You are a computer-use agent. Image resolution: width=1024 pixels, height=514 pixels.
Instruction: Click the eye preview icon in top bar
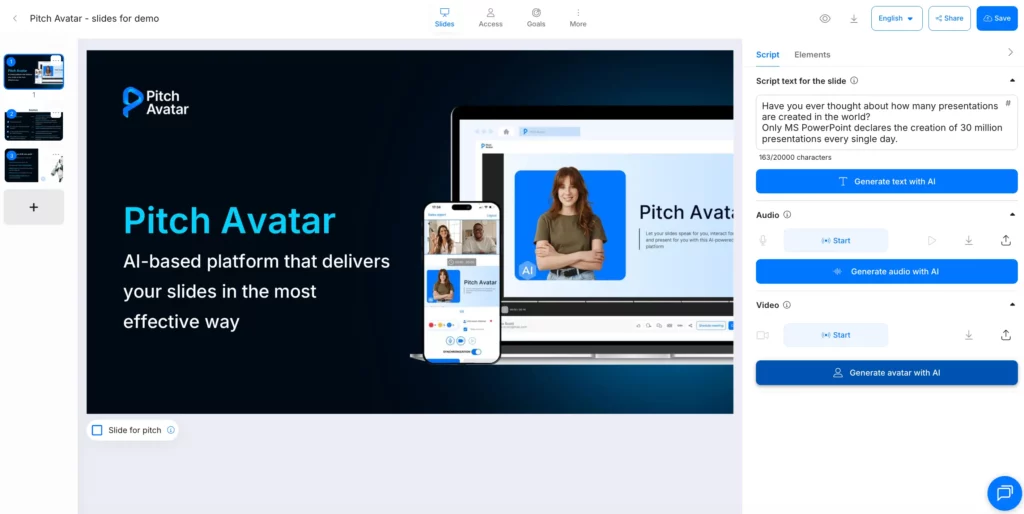pos(825,18)
